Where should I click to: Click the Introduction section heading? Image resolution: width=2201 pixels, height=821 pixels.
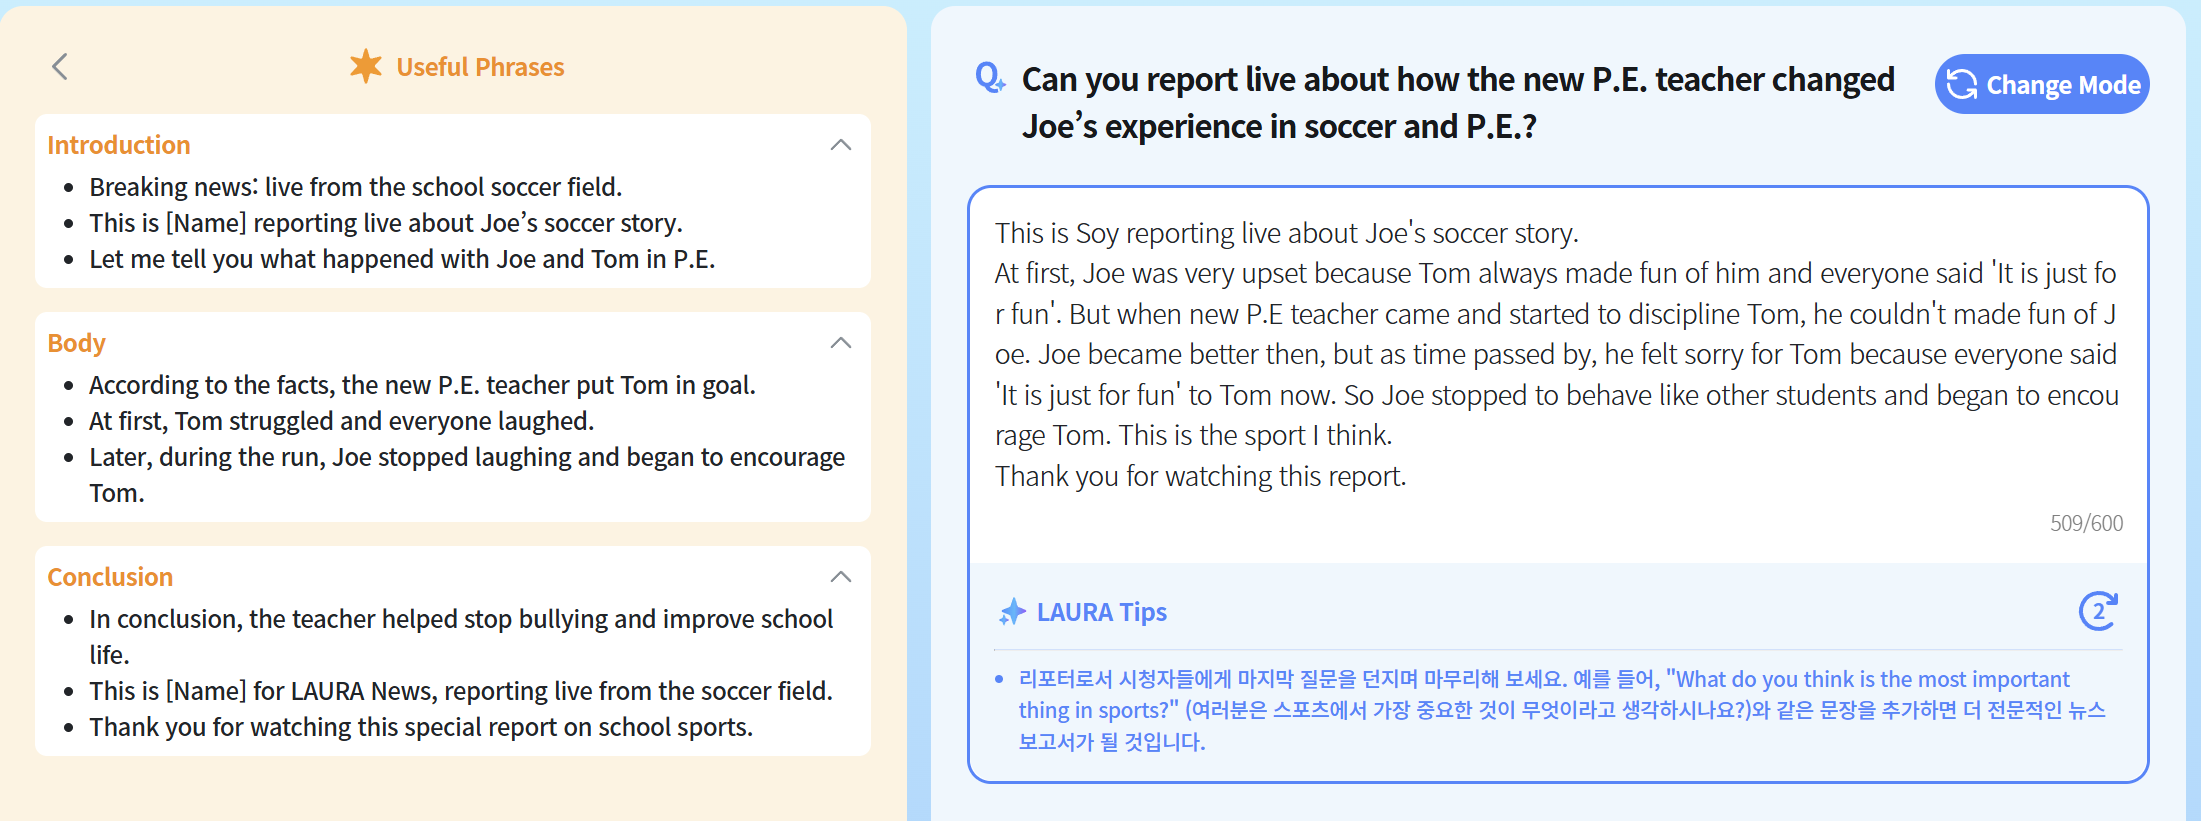[x=119, y=145]
